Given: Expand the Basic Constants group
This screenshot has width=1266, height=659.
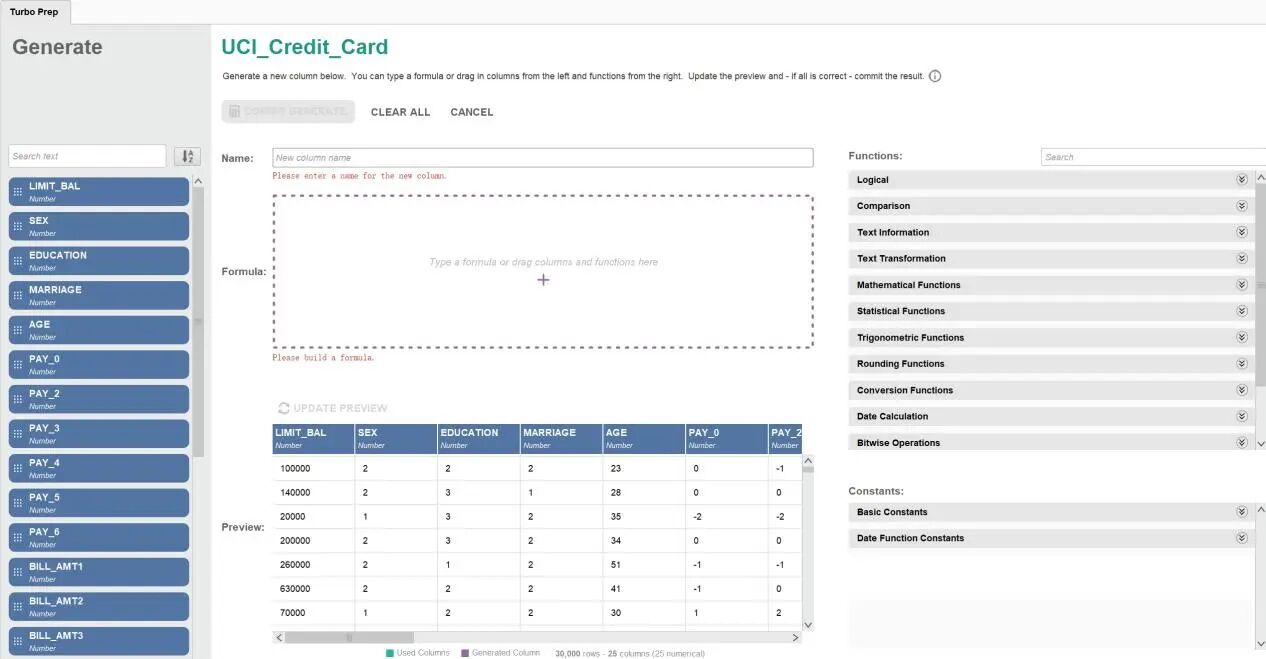Looking at the screenshot, I should [x=1242, y=512].
